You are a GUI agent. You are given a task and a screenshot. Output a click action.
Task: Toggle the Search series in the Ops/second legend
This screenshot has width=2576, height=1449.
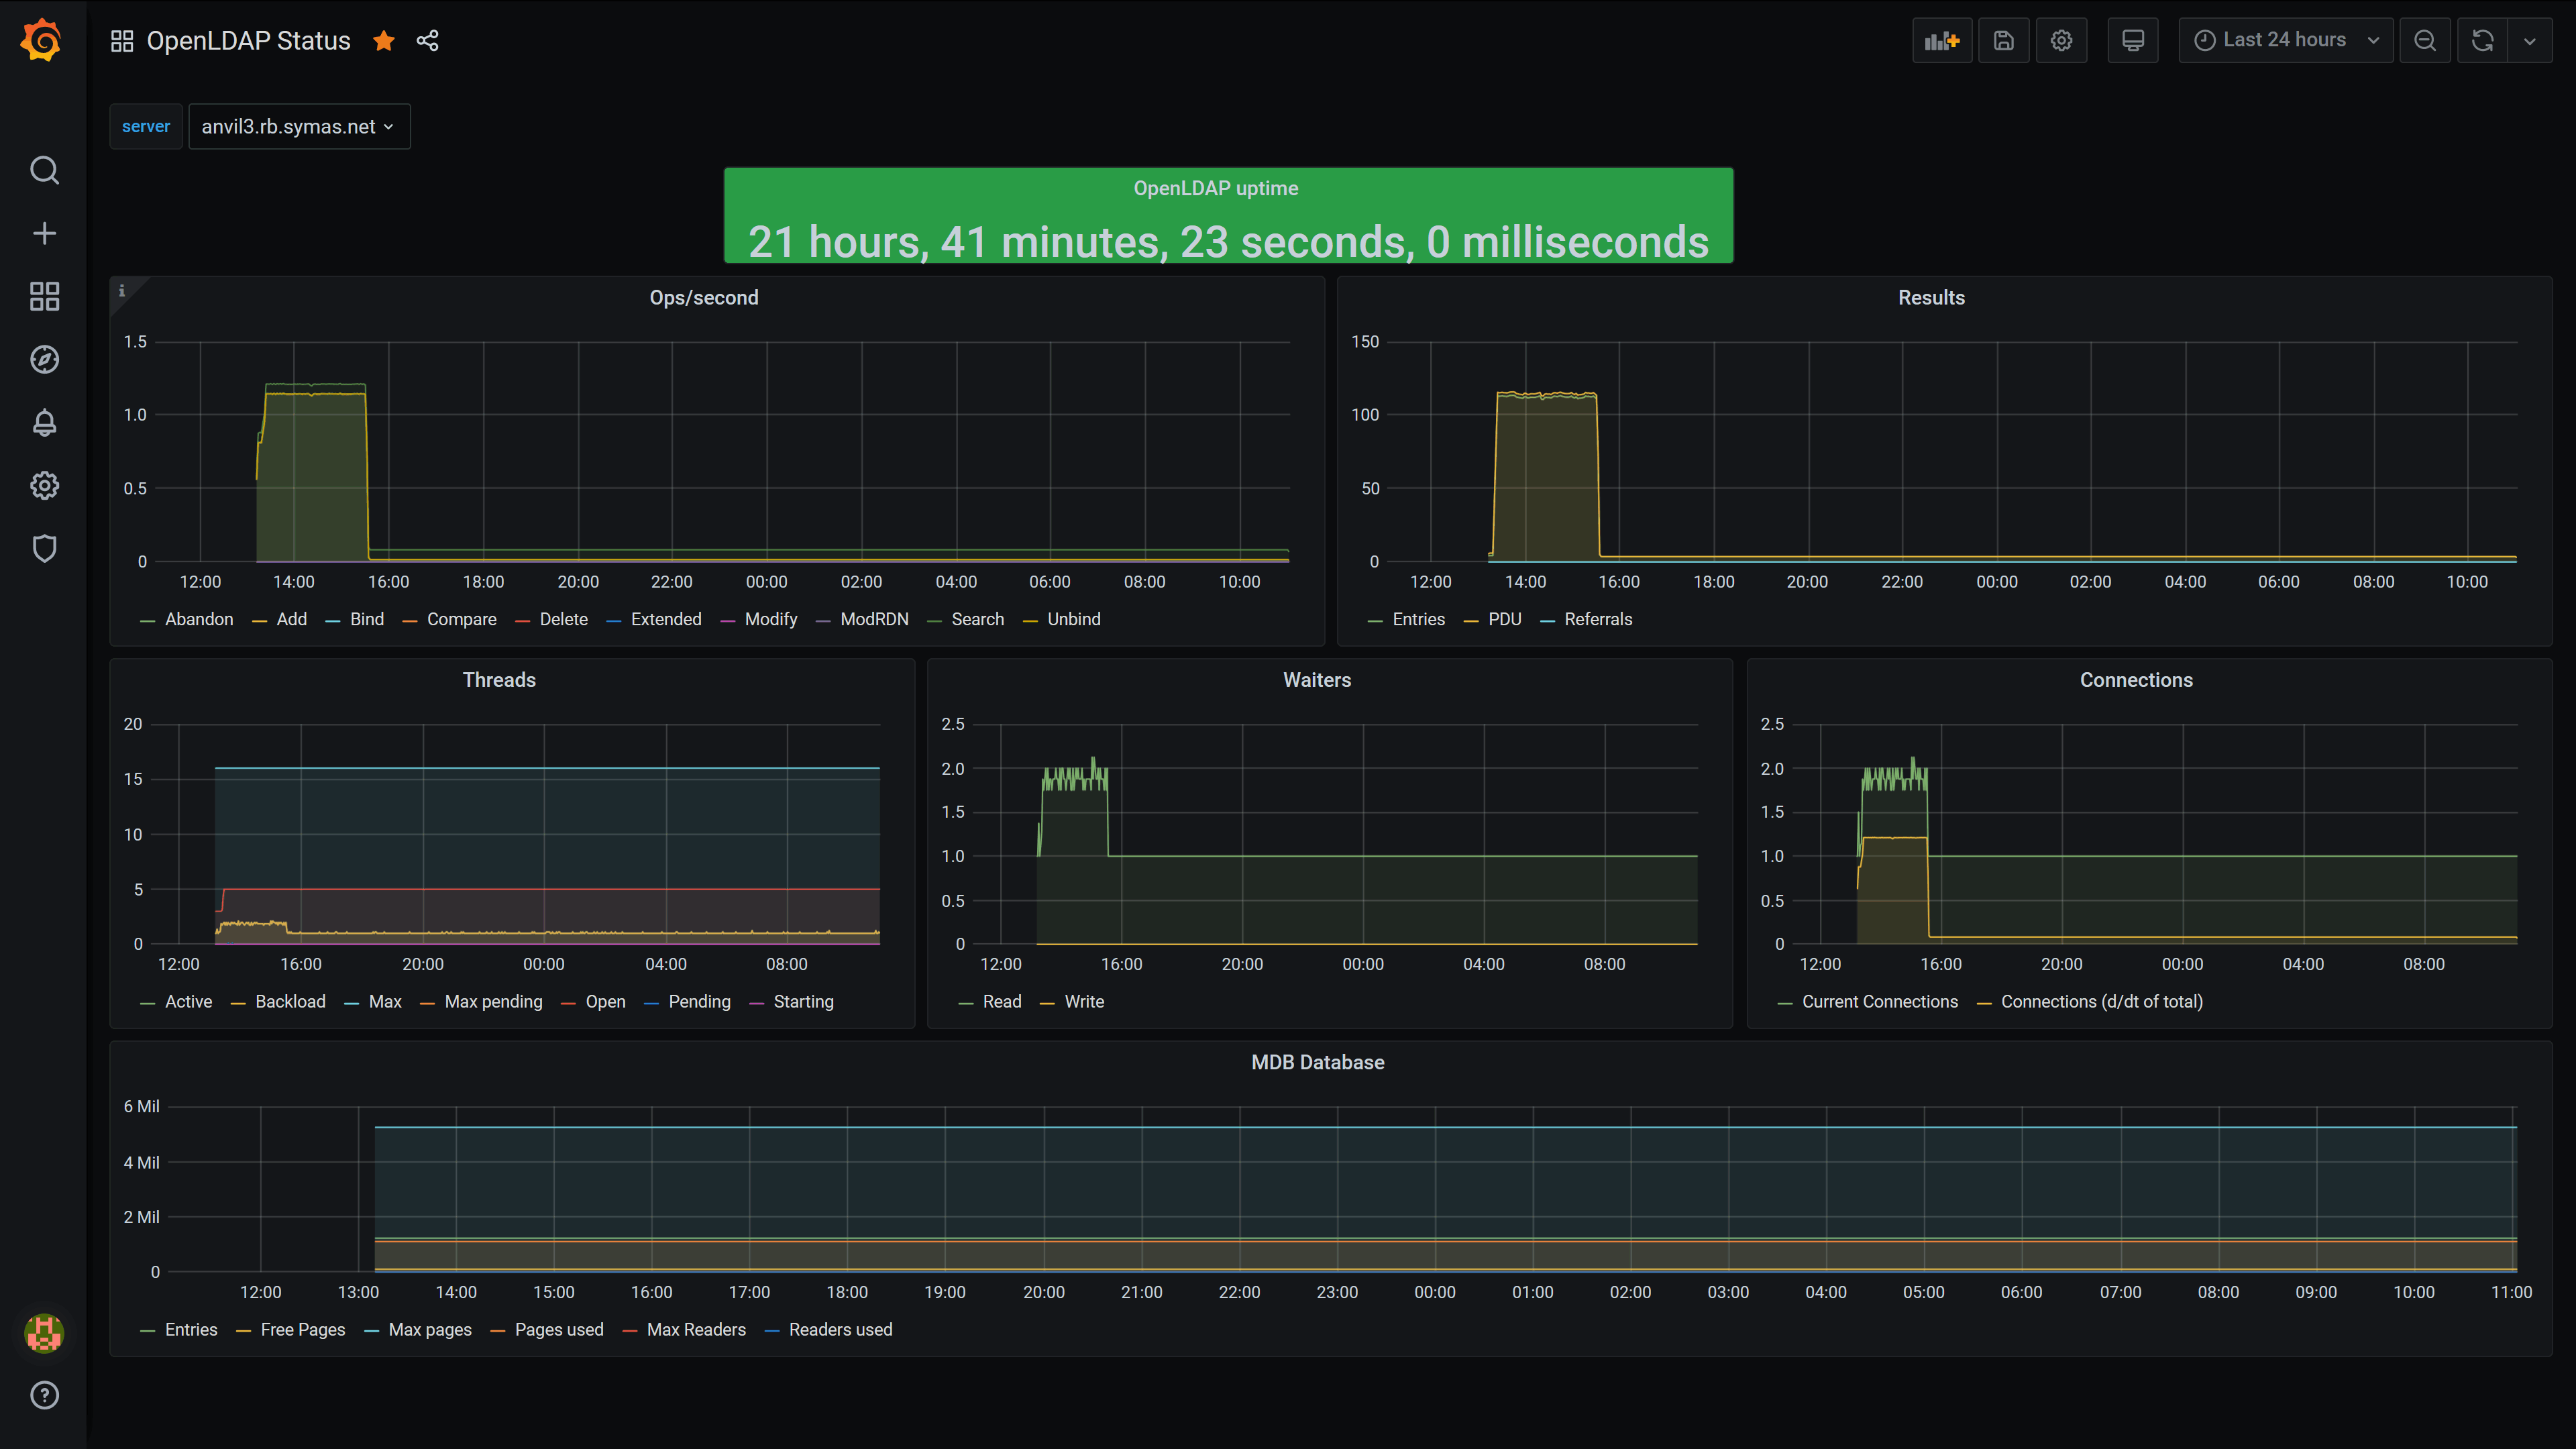(x=977, y=620)
